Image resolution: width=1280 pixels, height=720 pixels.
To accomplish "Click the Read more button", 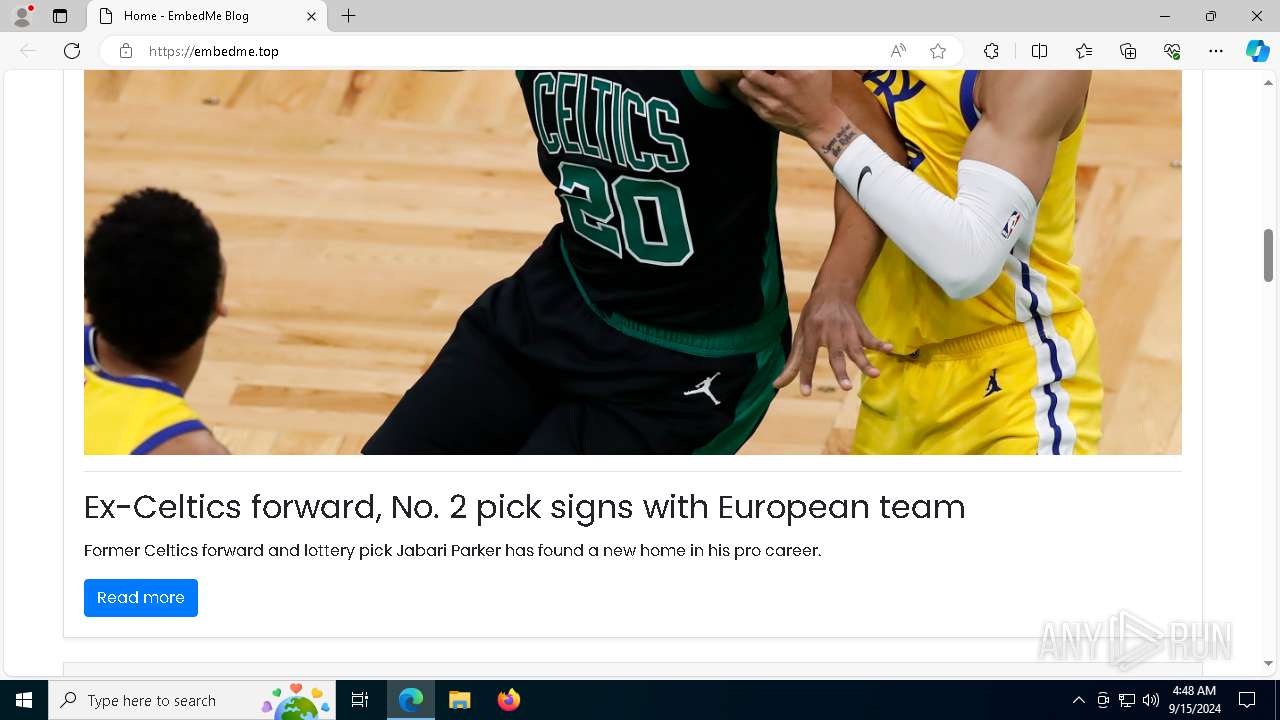I will [141, 598].
